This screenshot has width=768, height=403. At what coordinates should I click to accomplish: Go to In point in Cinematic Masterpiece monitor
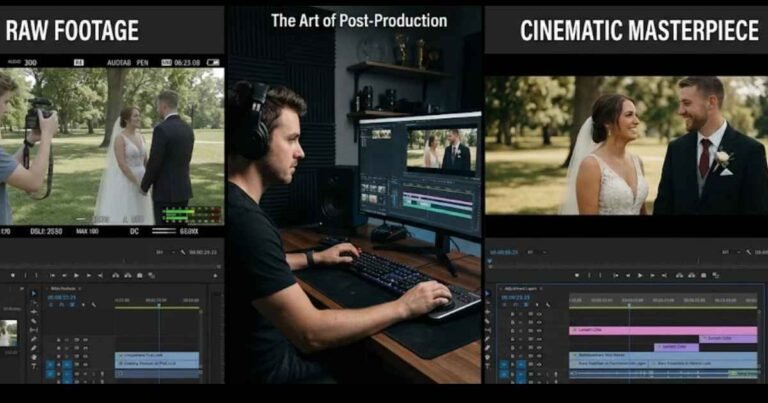(616, 276)
